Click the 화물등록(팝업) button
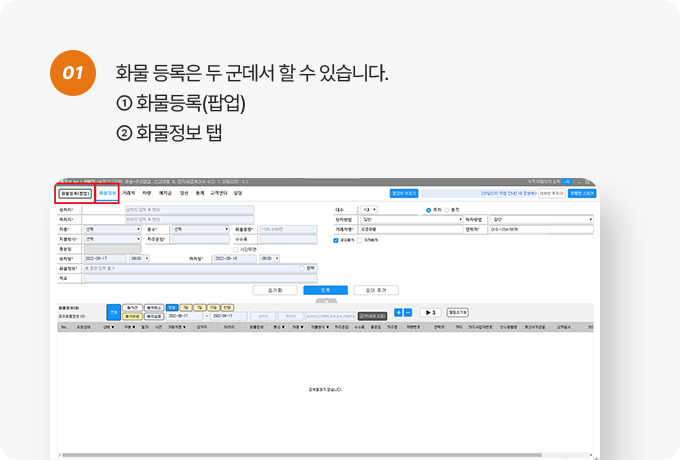This screenshot has height=460, width=680. [75, 193]
